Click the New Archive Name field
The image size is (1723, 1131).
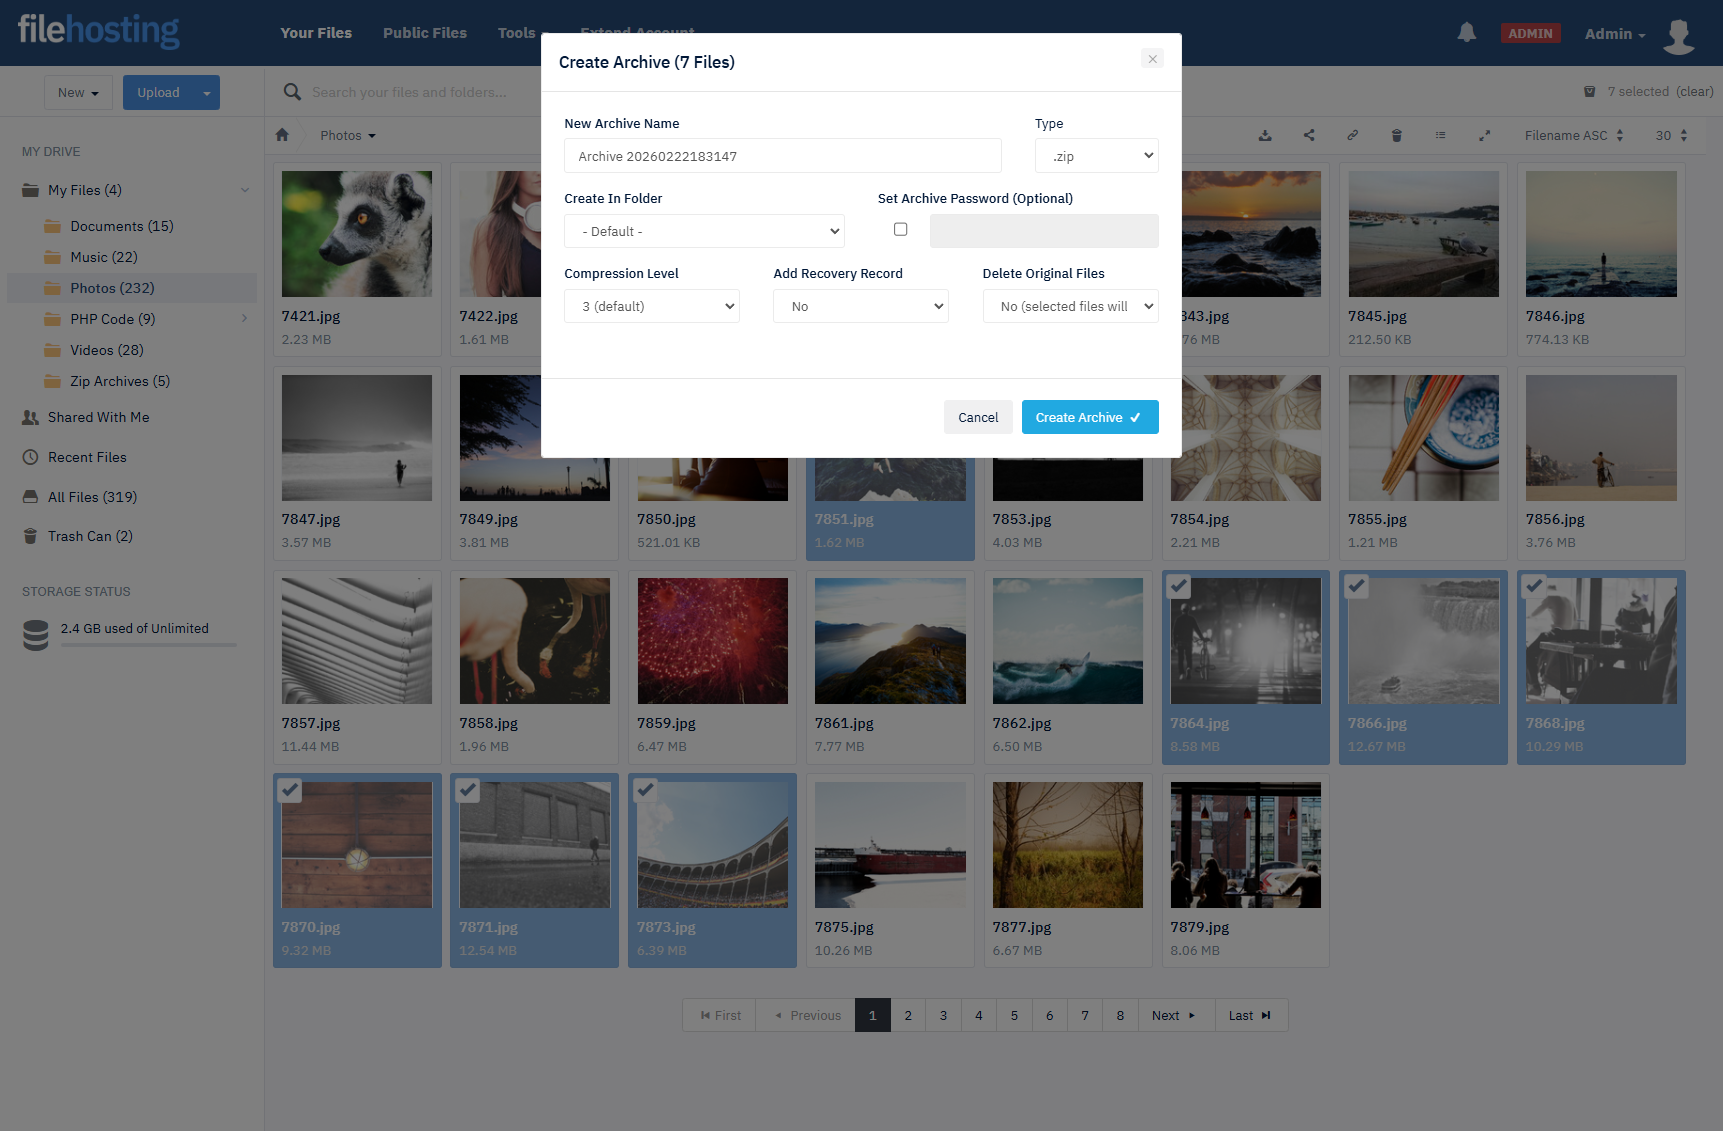[782, 156]
